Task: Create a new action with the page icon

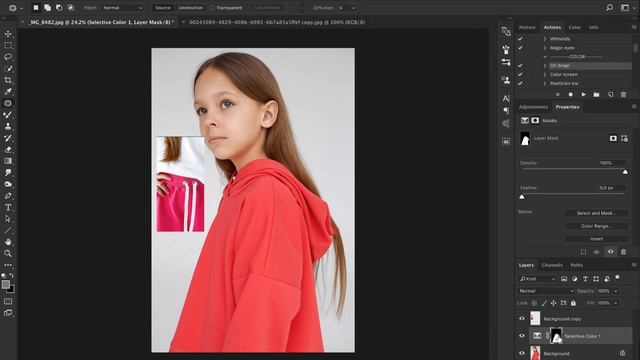Action: point(610,94)
